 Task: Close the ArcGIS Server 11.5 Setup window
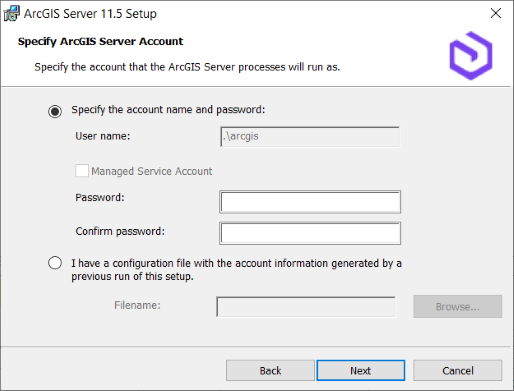pyautogui.click(x=496, y=13)
